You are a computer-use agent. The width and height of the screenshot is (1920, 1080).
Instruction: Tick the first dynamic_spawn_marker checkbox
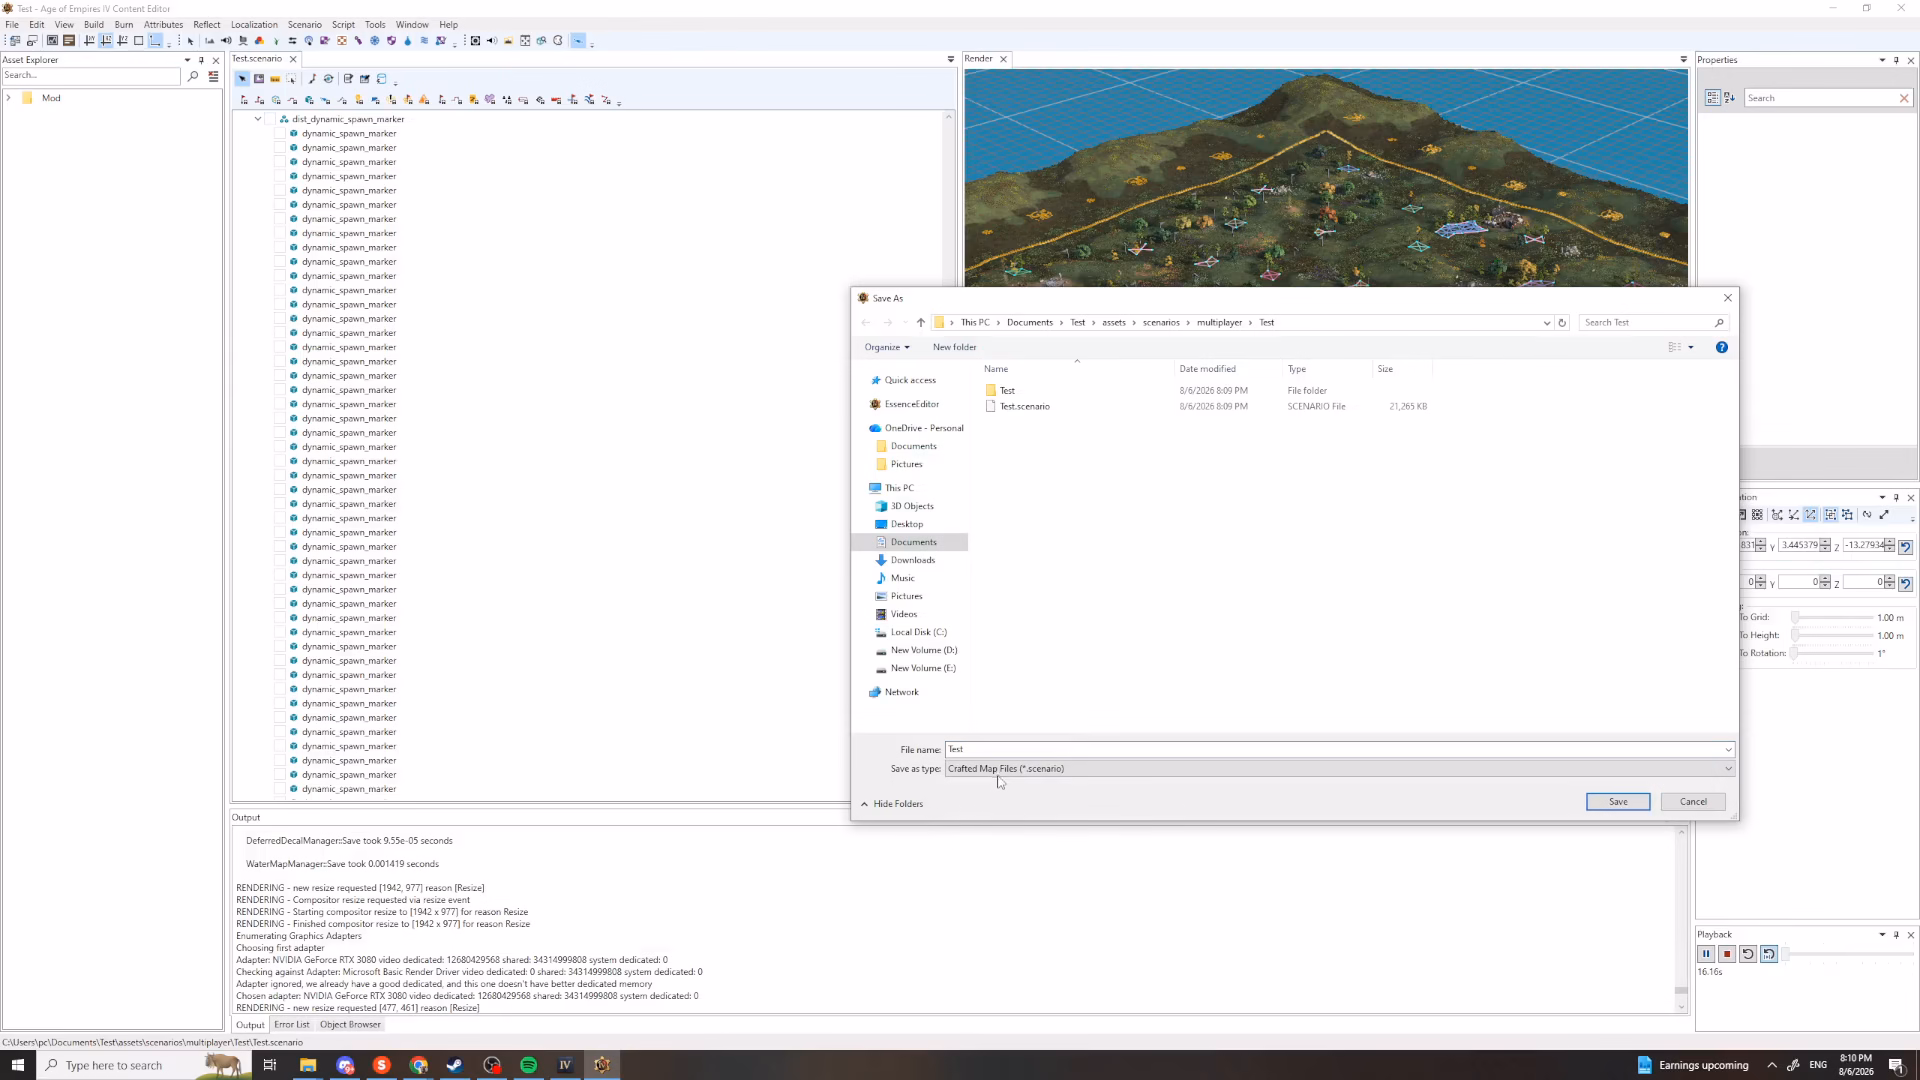pyautogui.click(x=280, y=133)
